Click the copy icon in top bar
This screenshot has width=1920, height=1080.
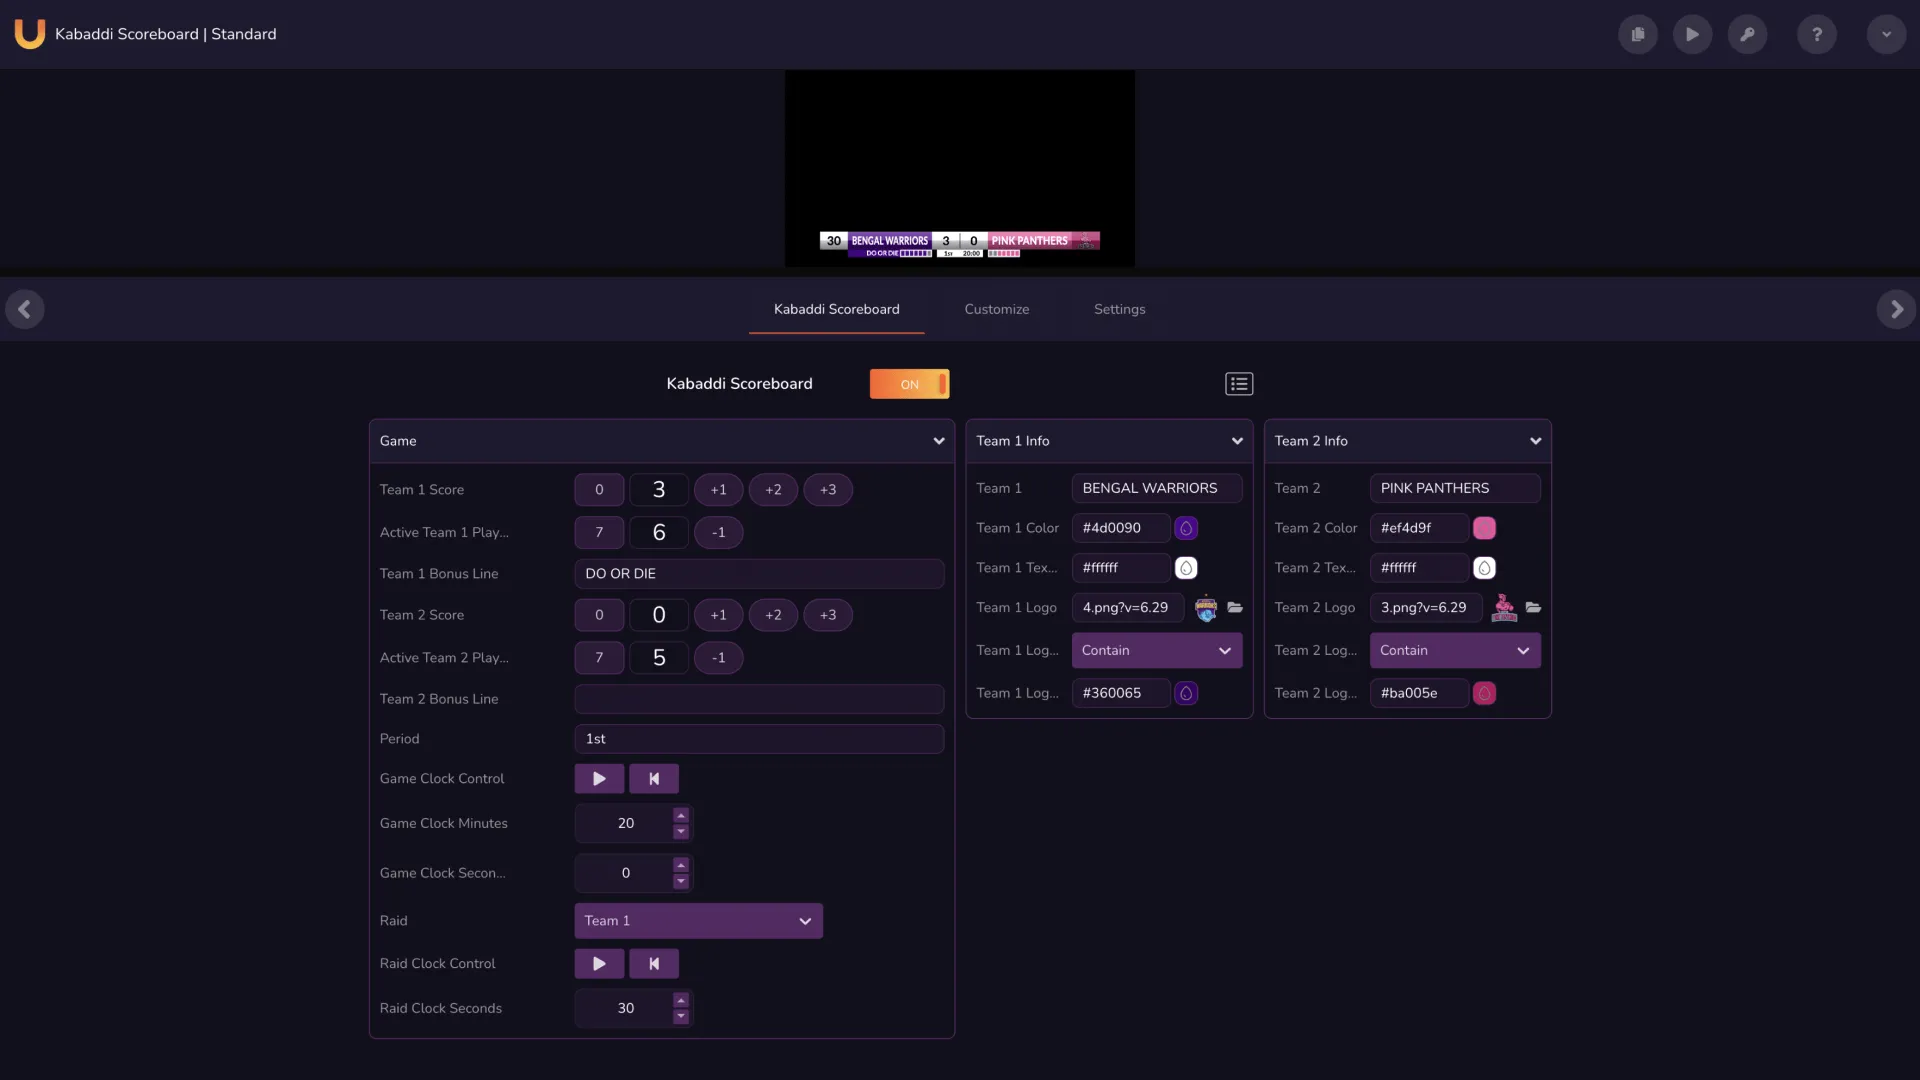(x=1638, y=34)
